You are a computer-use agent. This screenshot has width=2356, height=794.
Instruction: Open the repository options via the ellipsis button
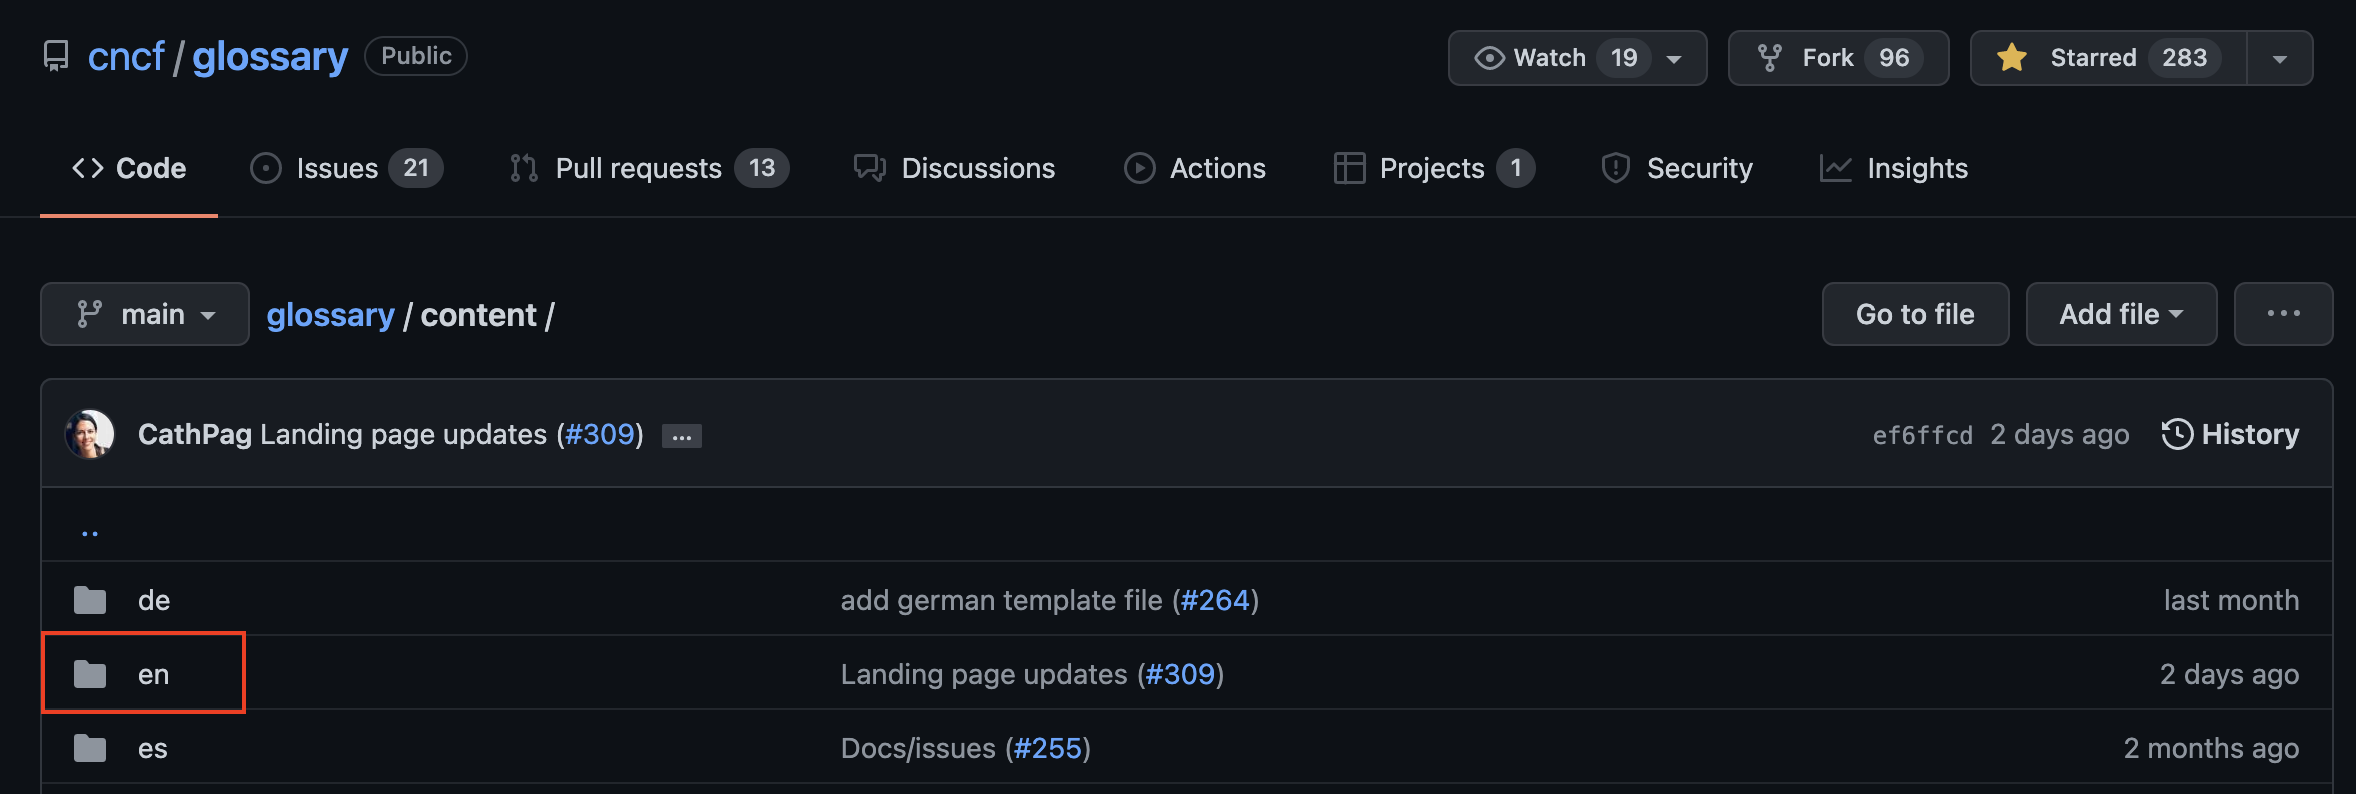[x=2283, y=313]
